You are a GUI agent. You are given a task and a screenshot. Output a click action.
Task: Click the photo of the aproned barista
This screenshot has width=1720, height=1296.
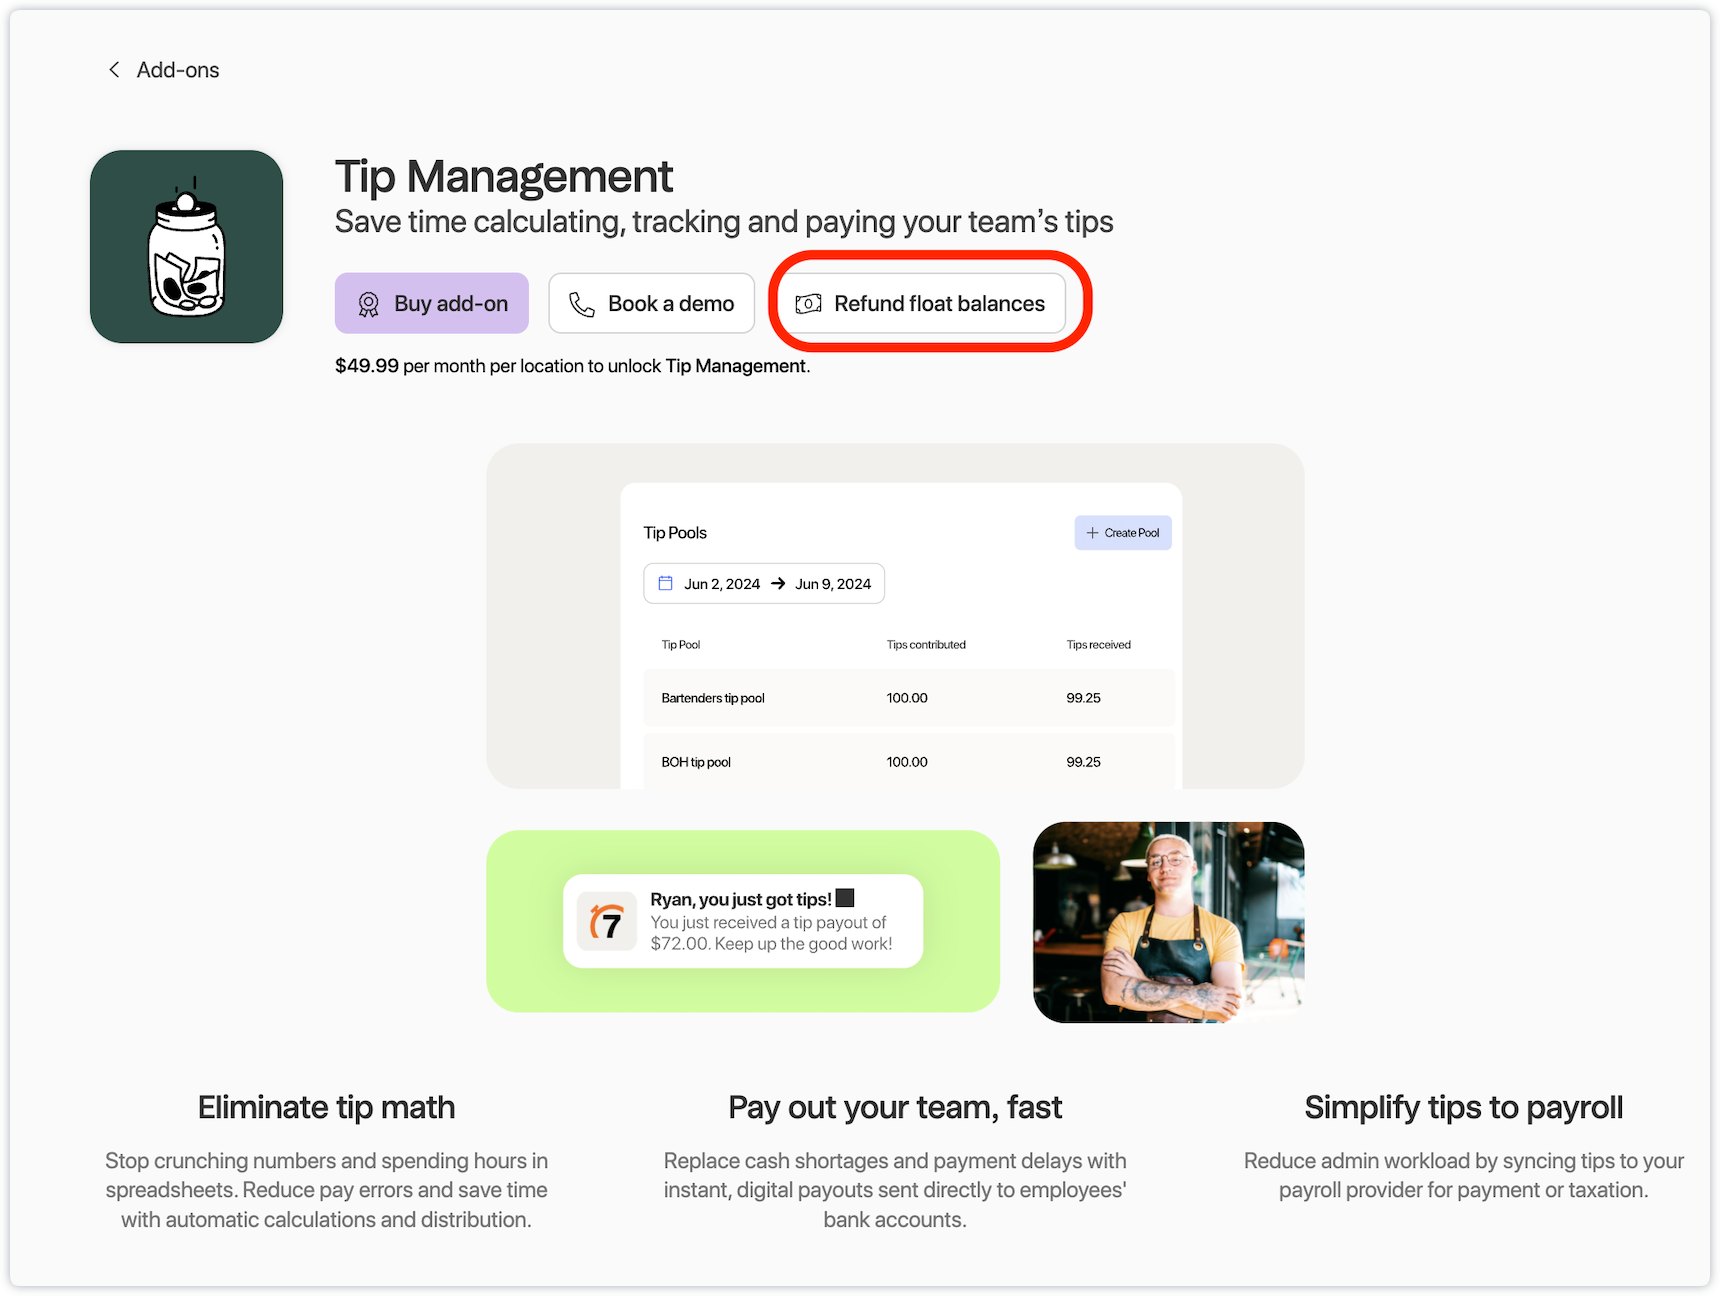pyautogui.click(x=1168, y=922)
